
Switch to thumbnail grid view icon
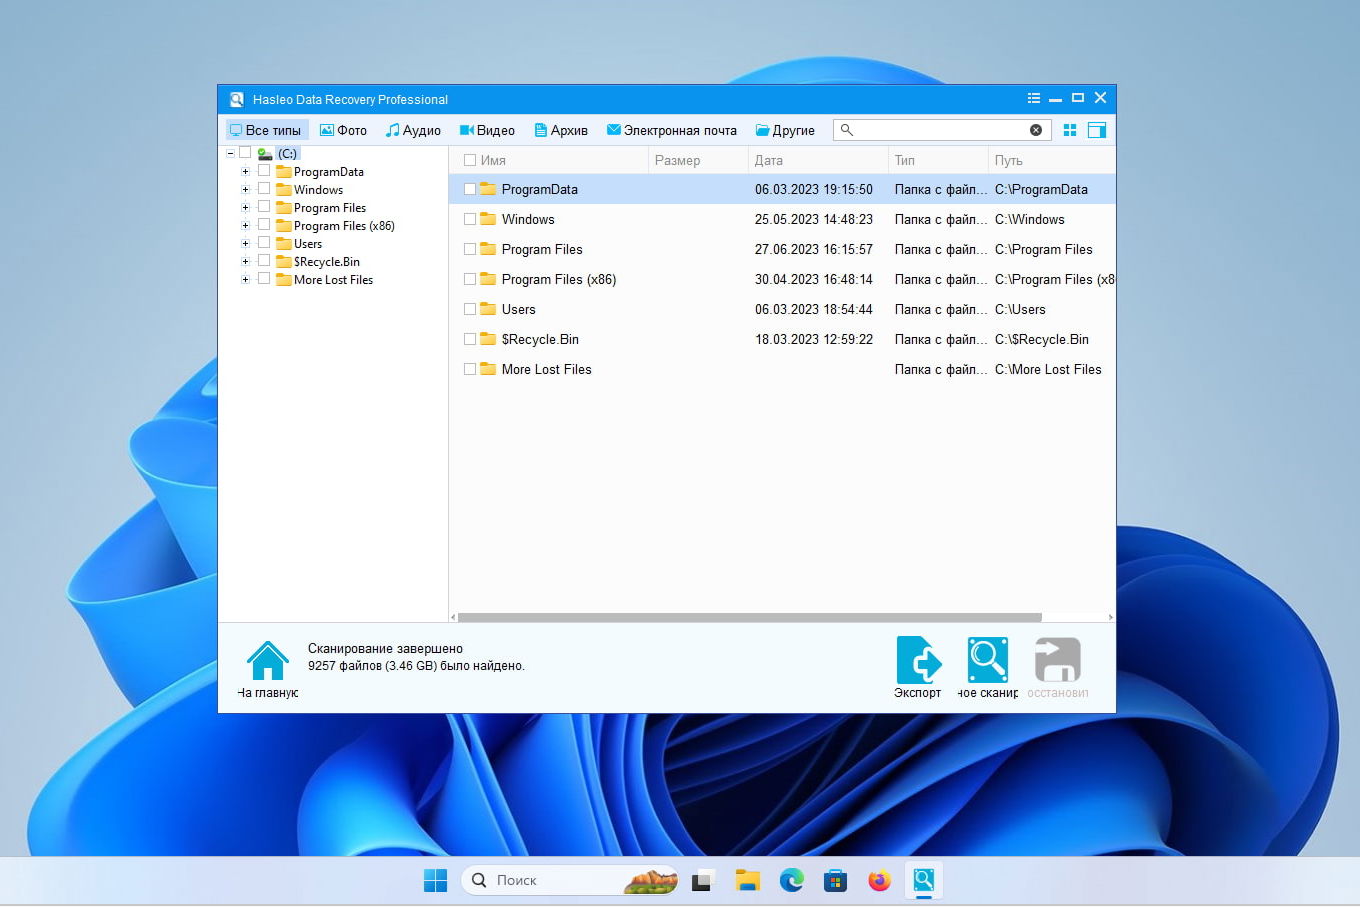[1070, 130]
